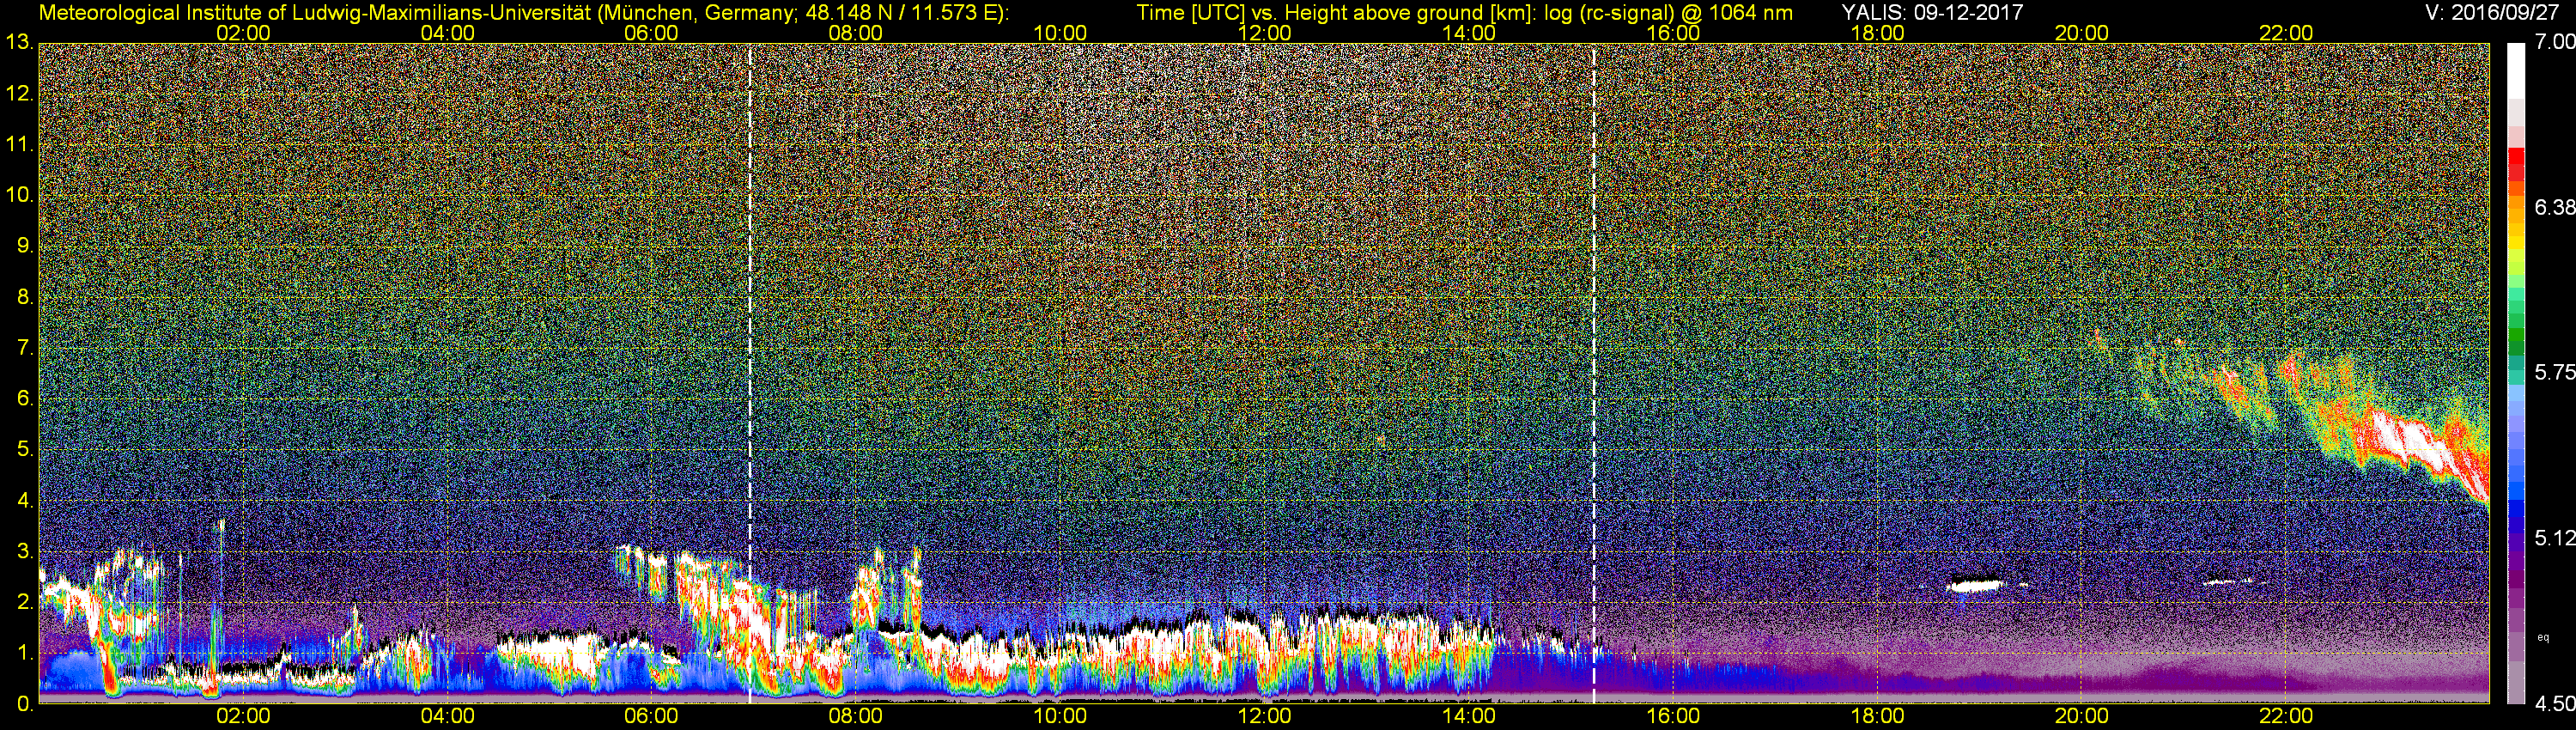This screenshot has height=730, width=2576.
Task: Click the Meteorological Institute title text
Action: [523, 13]
